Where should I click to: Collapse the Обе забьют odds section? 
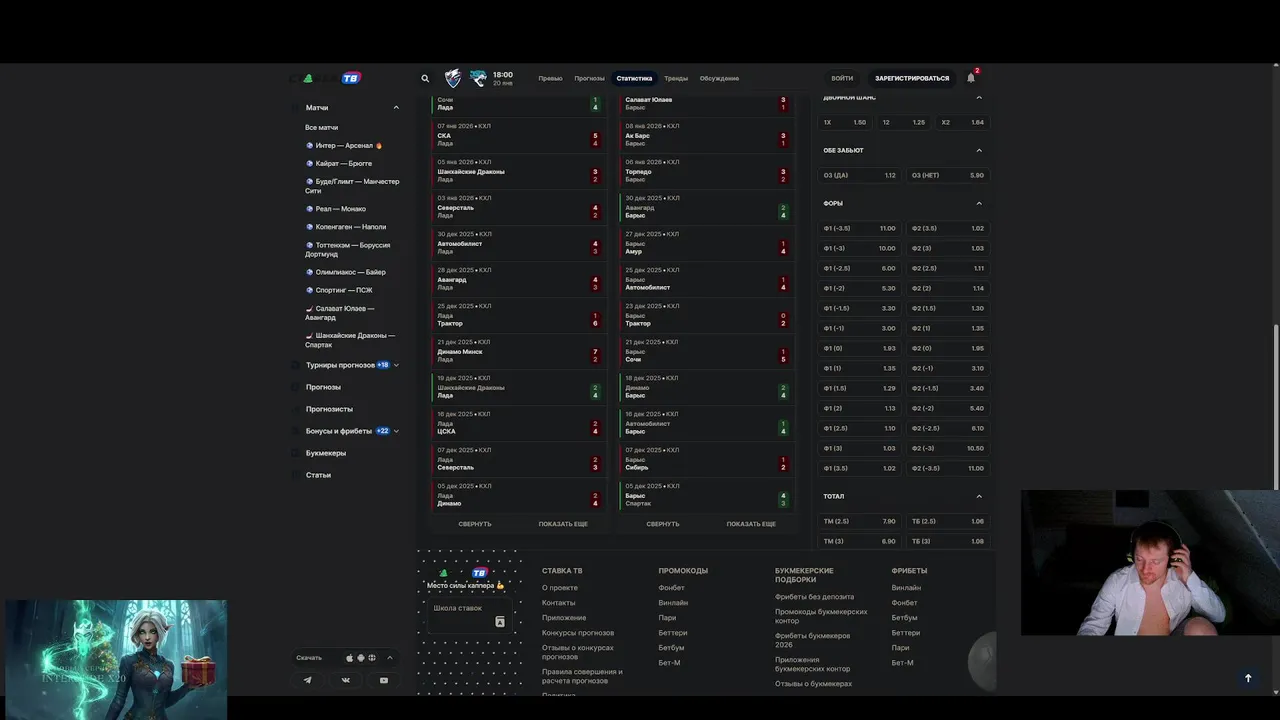[x=979, y=150]
